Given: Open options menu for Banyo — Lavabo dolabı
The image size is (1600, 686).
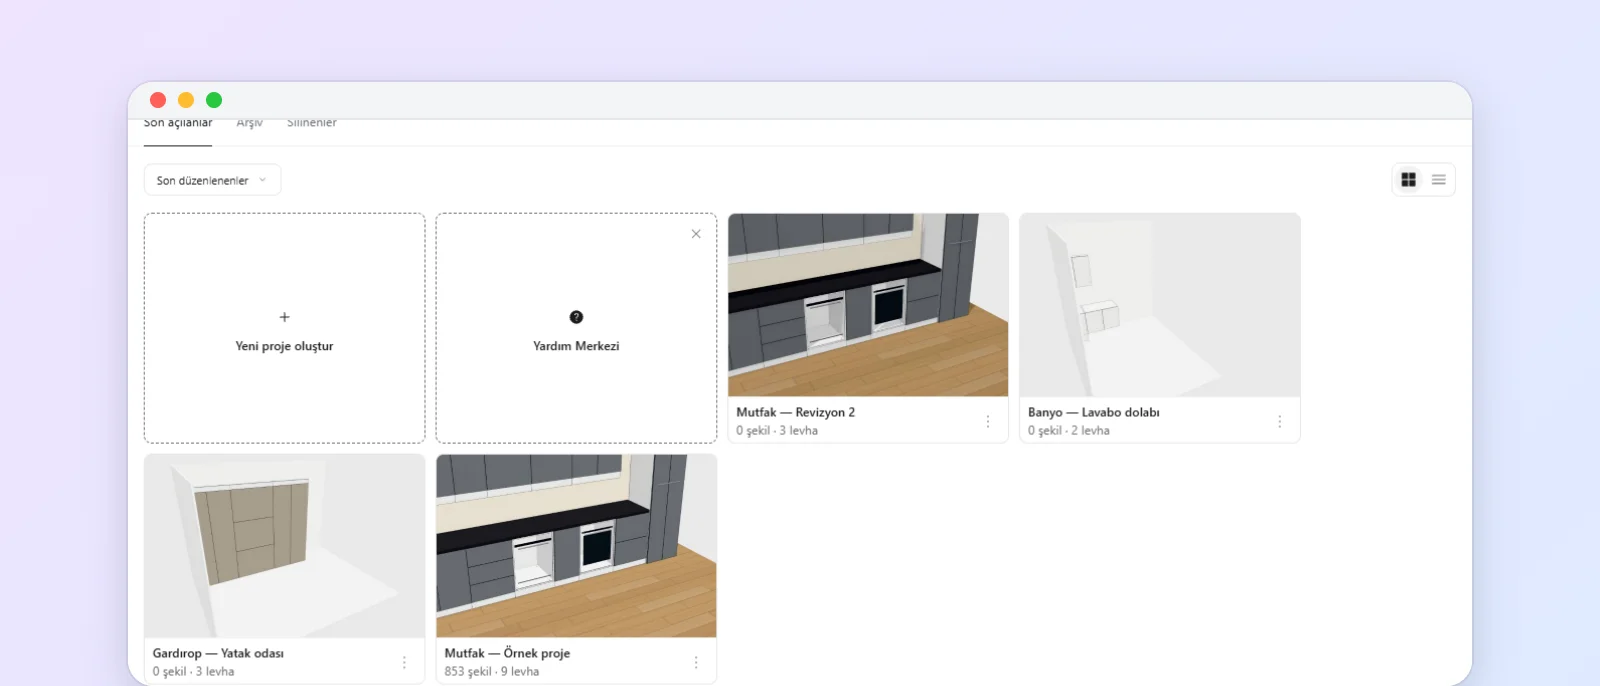Looking at the screenshot, I should click(1280, 422).
